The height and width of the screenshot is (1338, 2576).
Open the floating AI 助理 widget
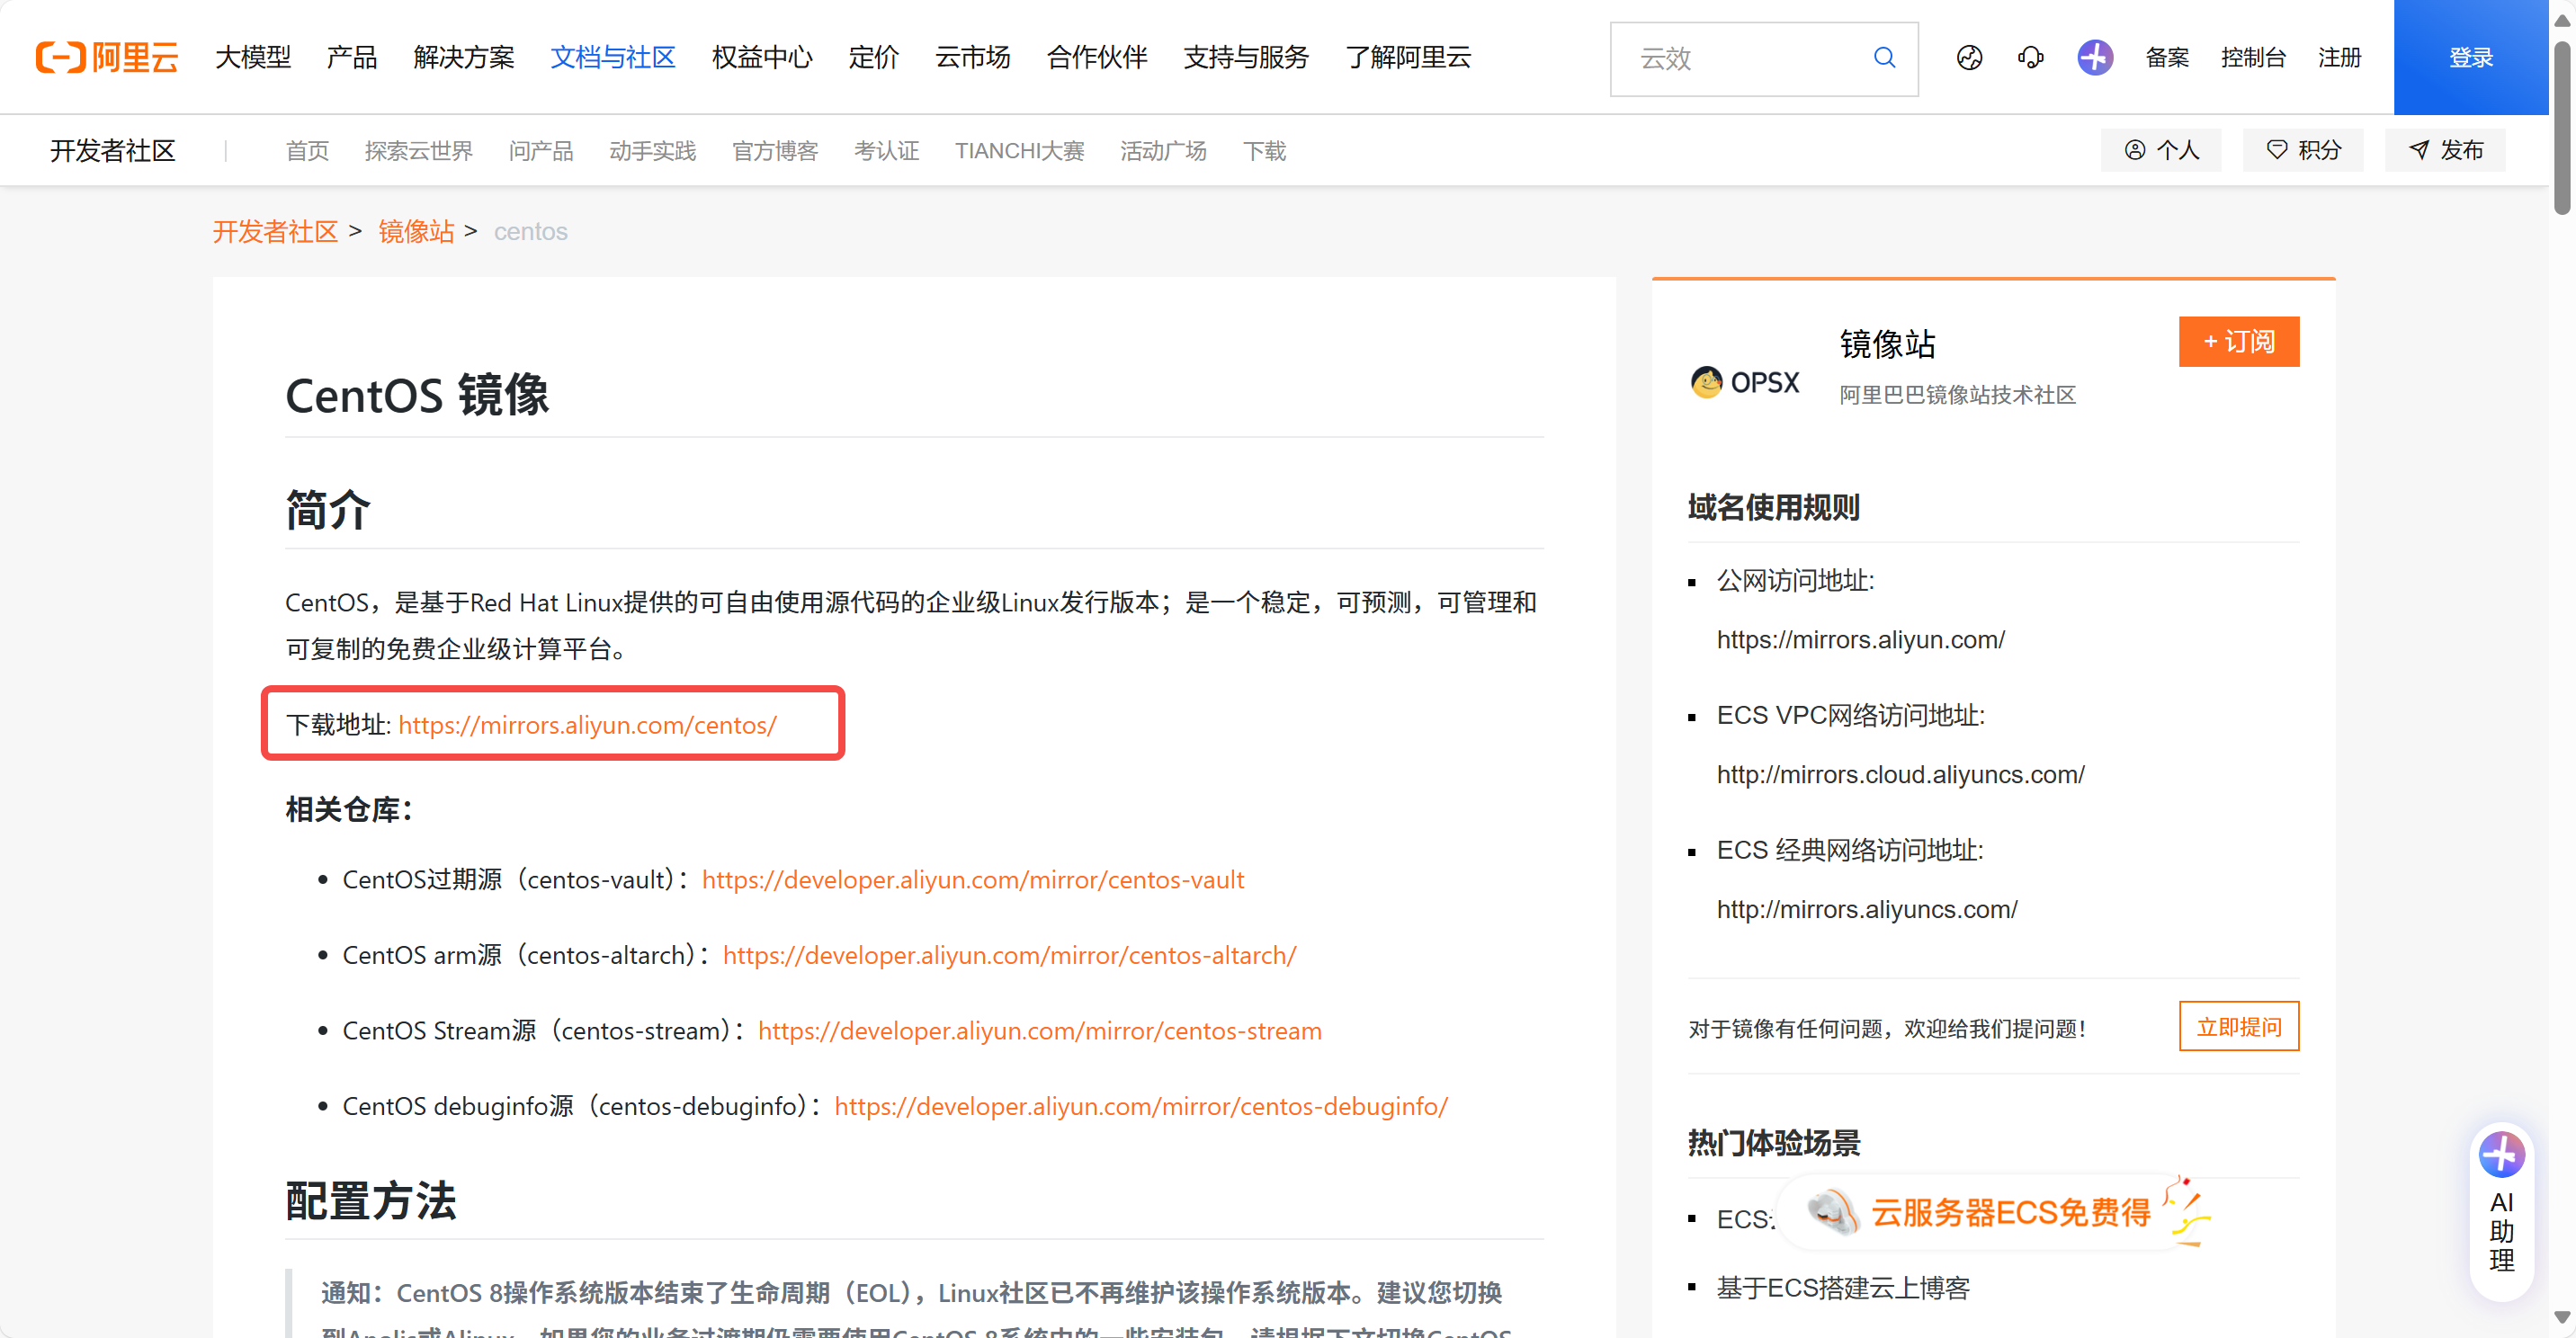(2501, 1211)
